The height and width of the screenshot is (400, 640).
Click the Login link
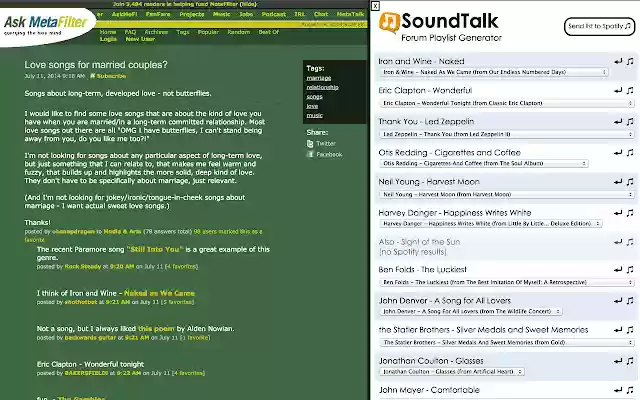coord(108,39)
